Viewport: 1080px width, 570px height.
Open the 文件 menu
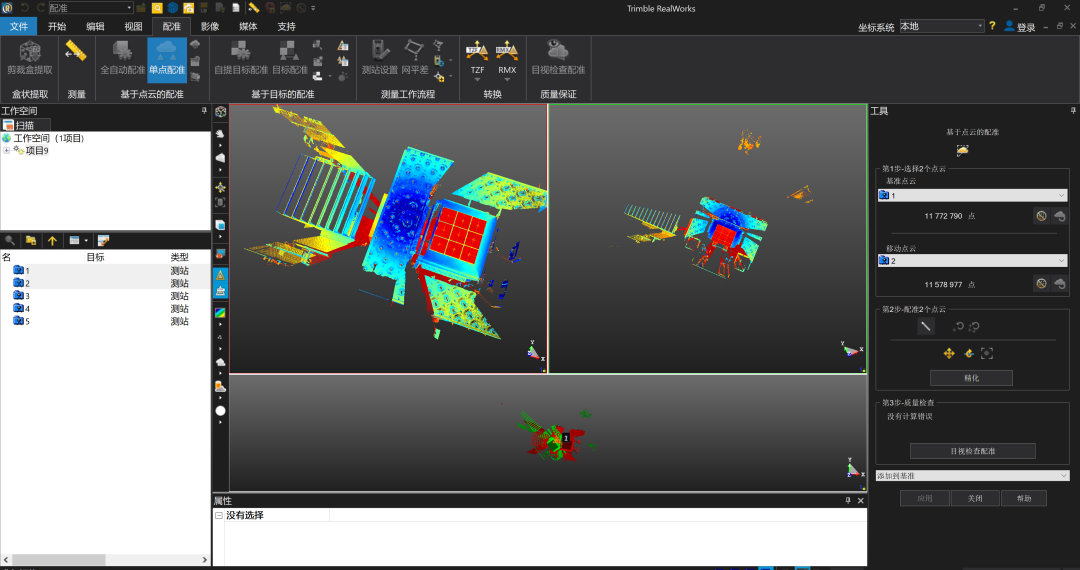click(x=19, y=26)
